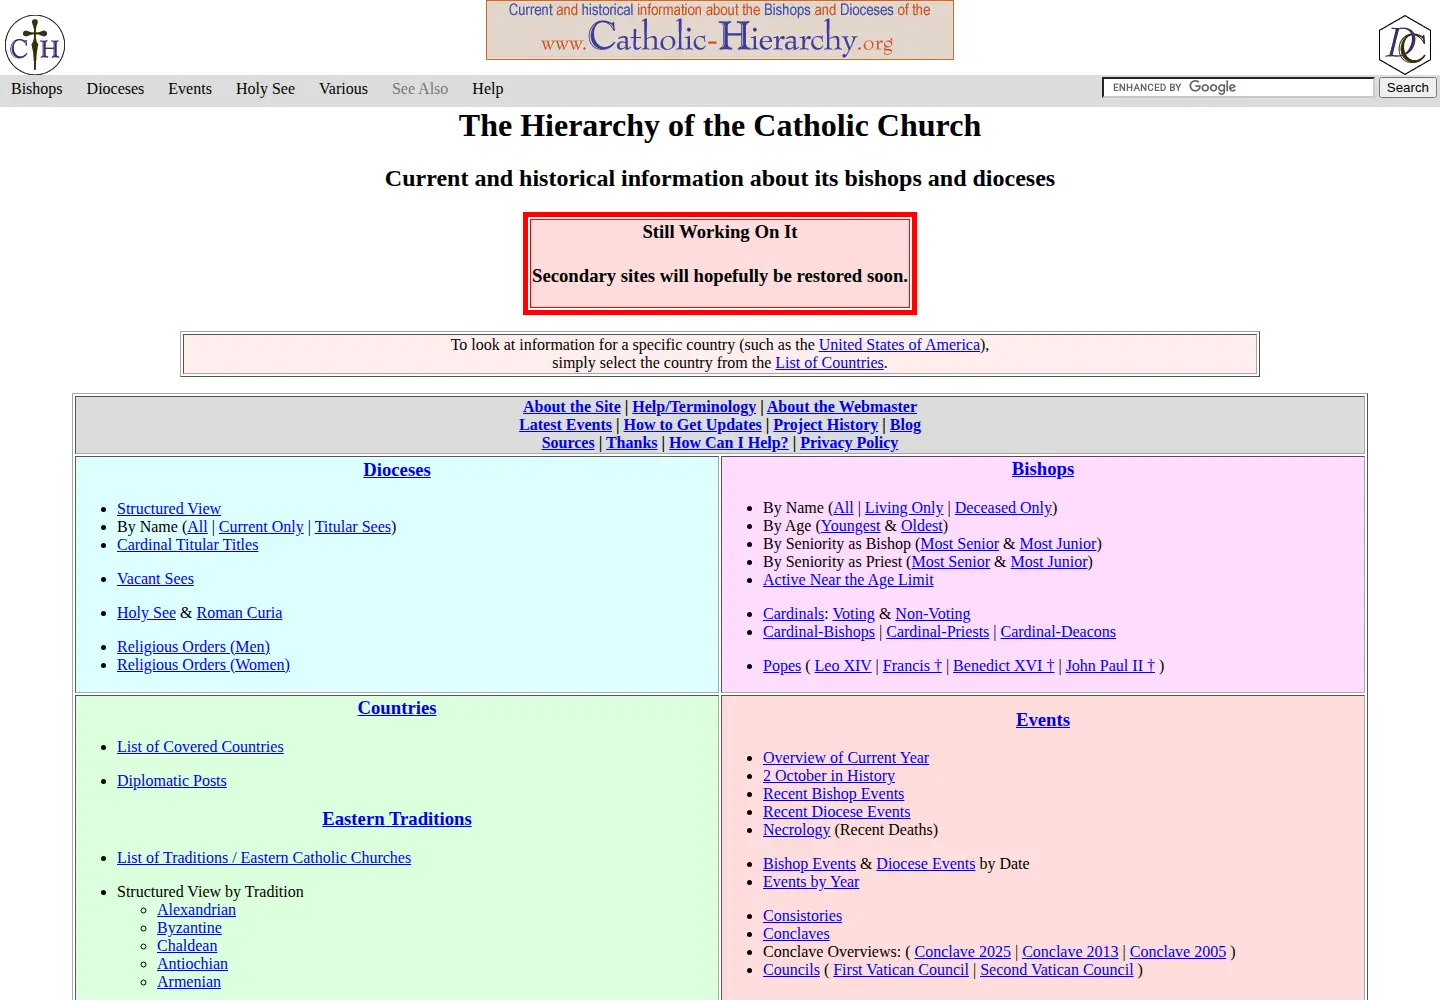Open the Help/Terminology page
1440x1000 pixels.
pos(694,407)
